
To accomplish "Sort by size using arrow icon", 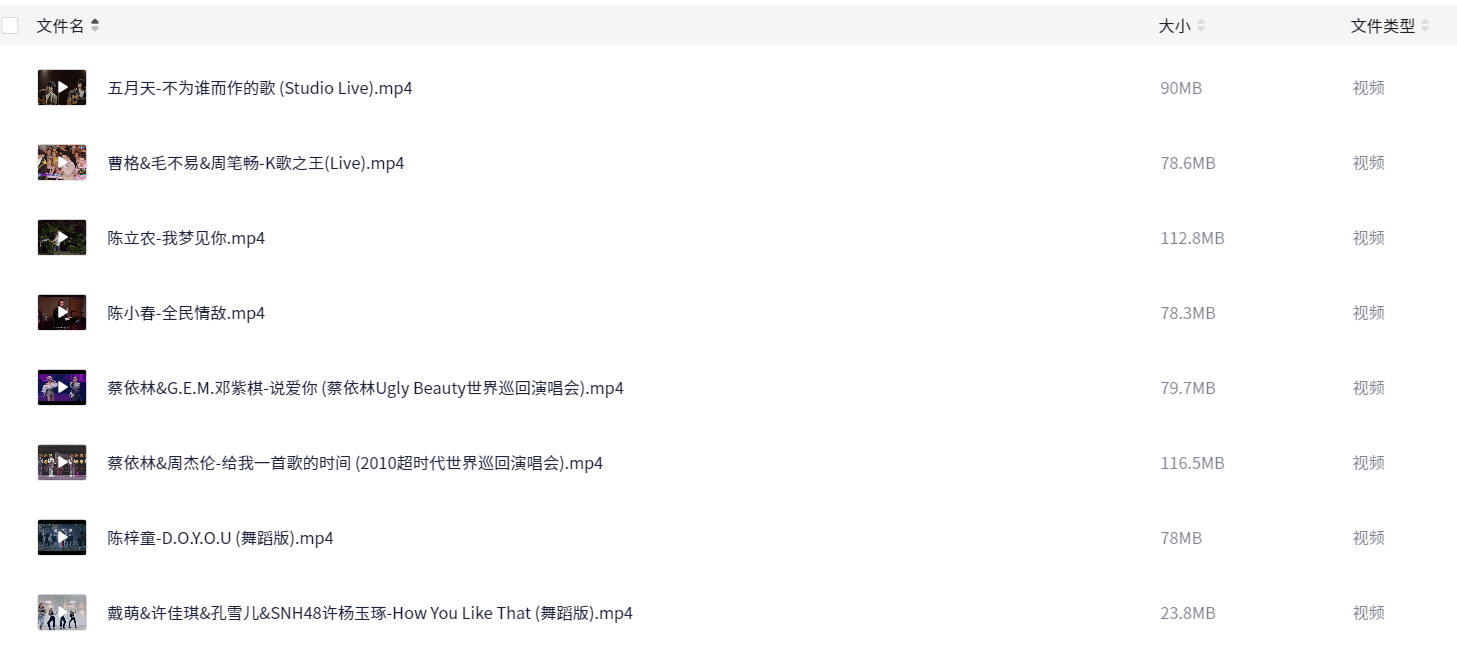I will pos(1201,26).
